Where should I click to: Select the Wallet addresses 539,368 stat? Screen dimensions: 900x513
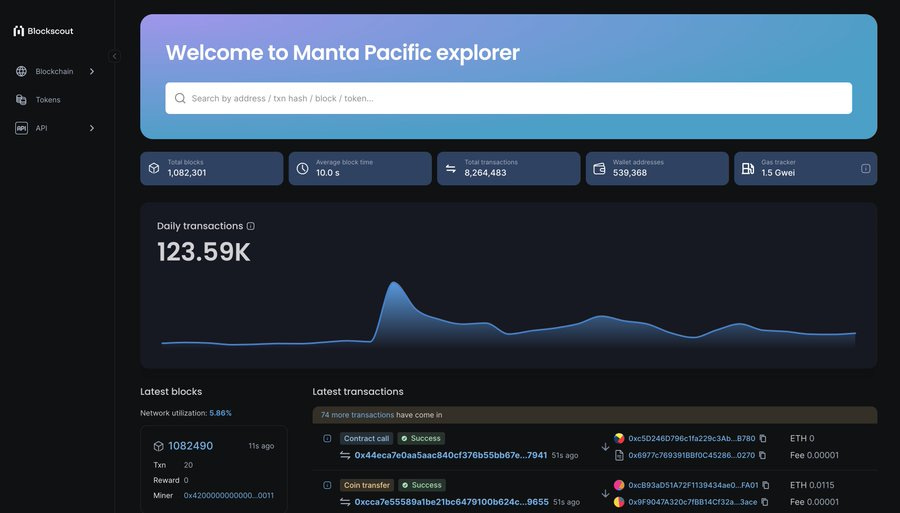coord(657,168)
